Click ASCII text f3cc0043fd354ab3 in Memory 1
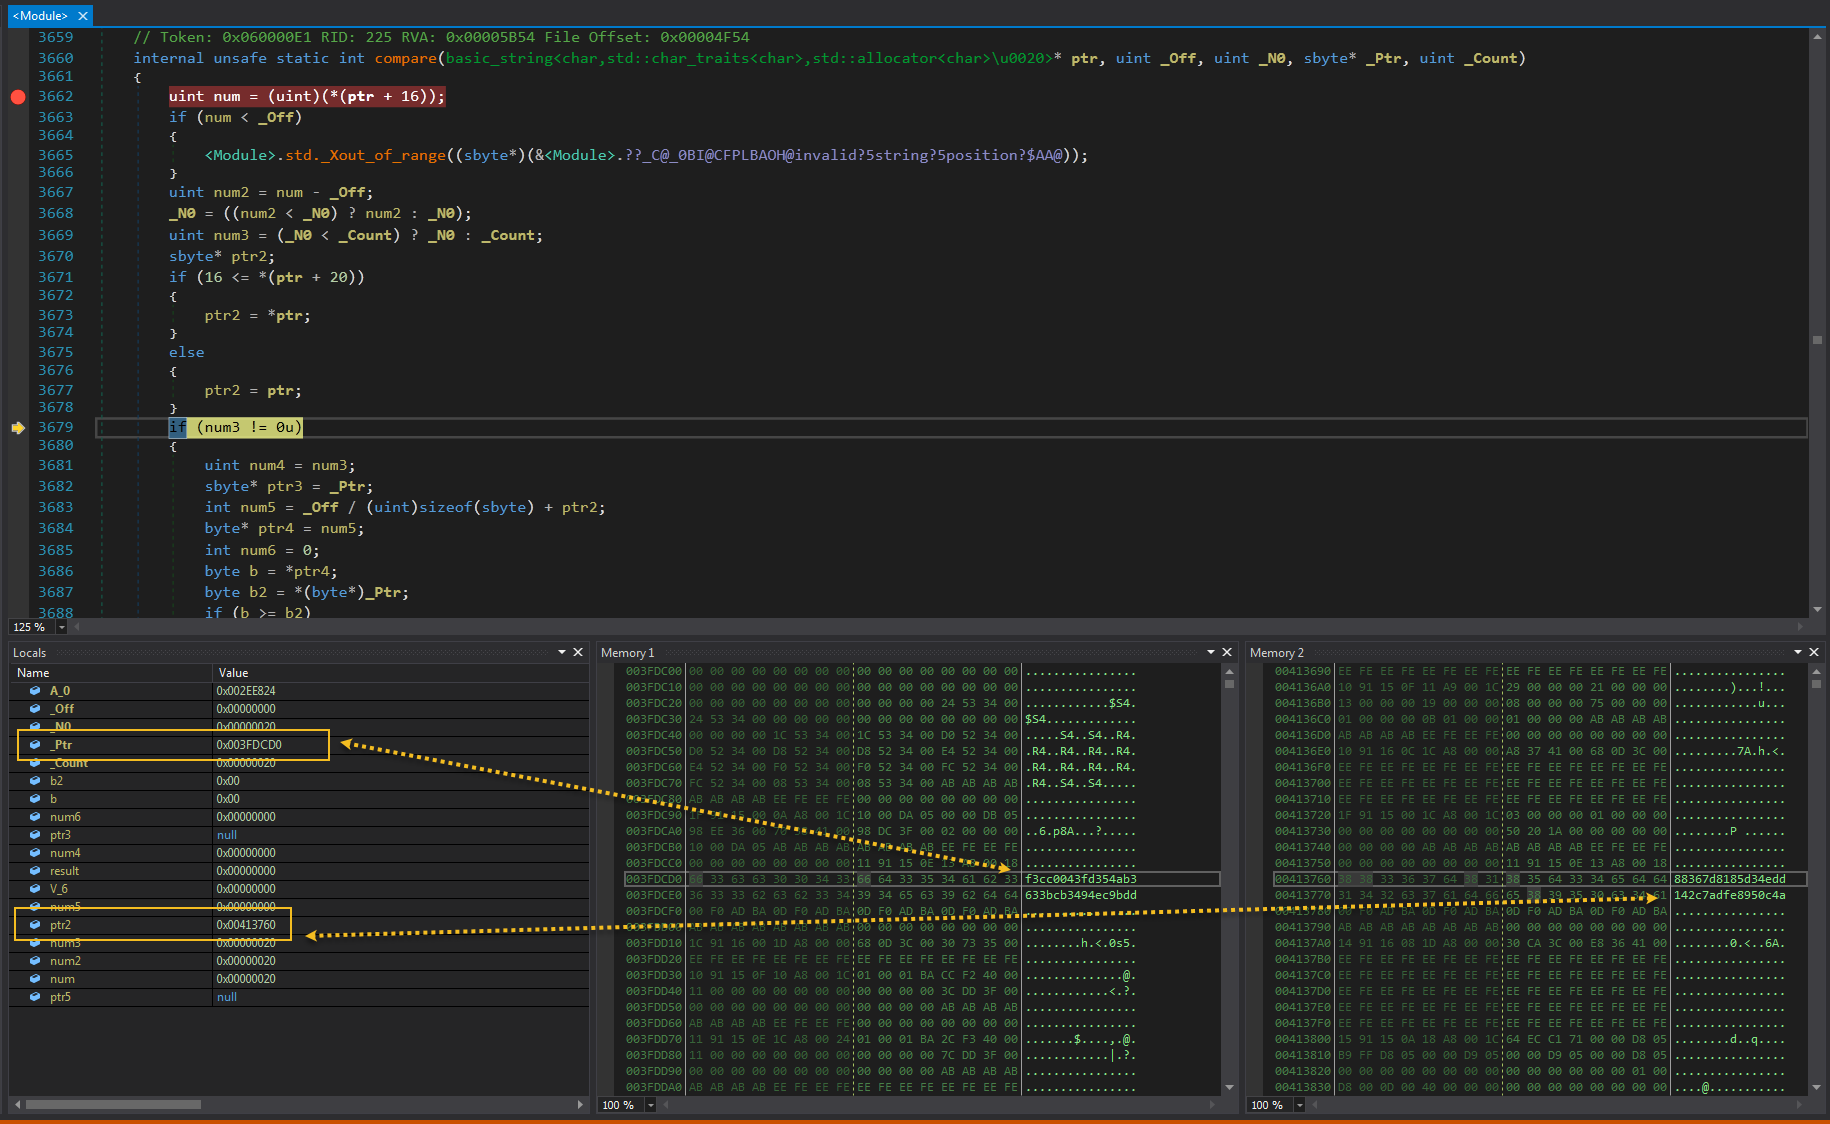 click(1081, 879)
